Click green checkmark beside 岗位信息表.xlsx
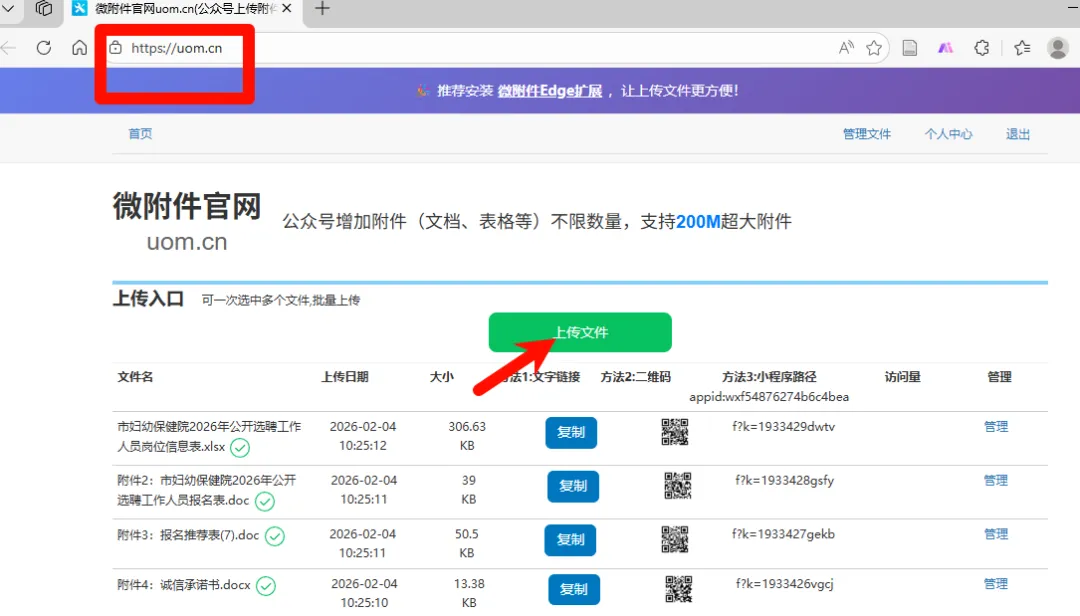1080x616 pixels. [x=240, y=448]
